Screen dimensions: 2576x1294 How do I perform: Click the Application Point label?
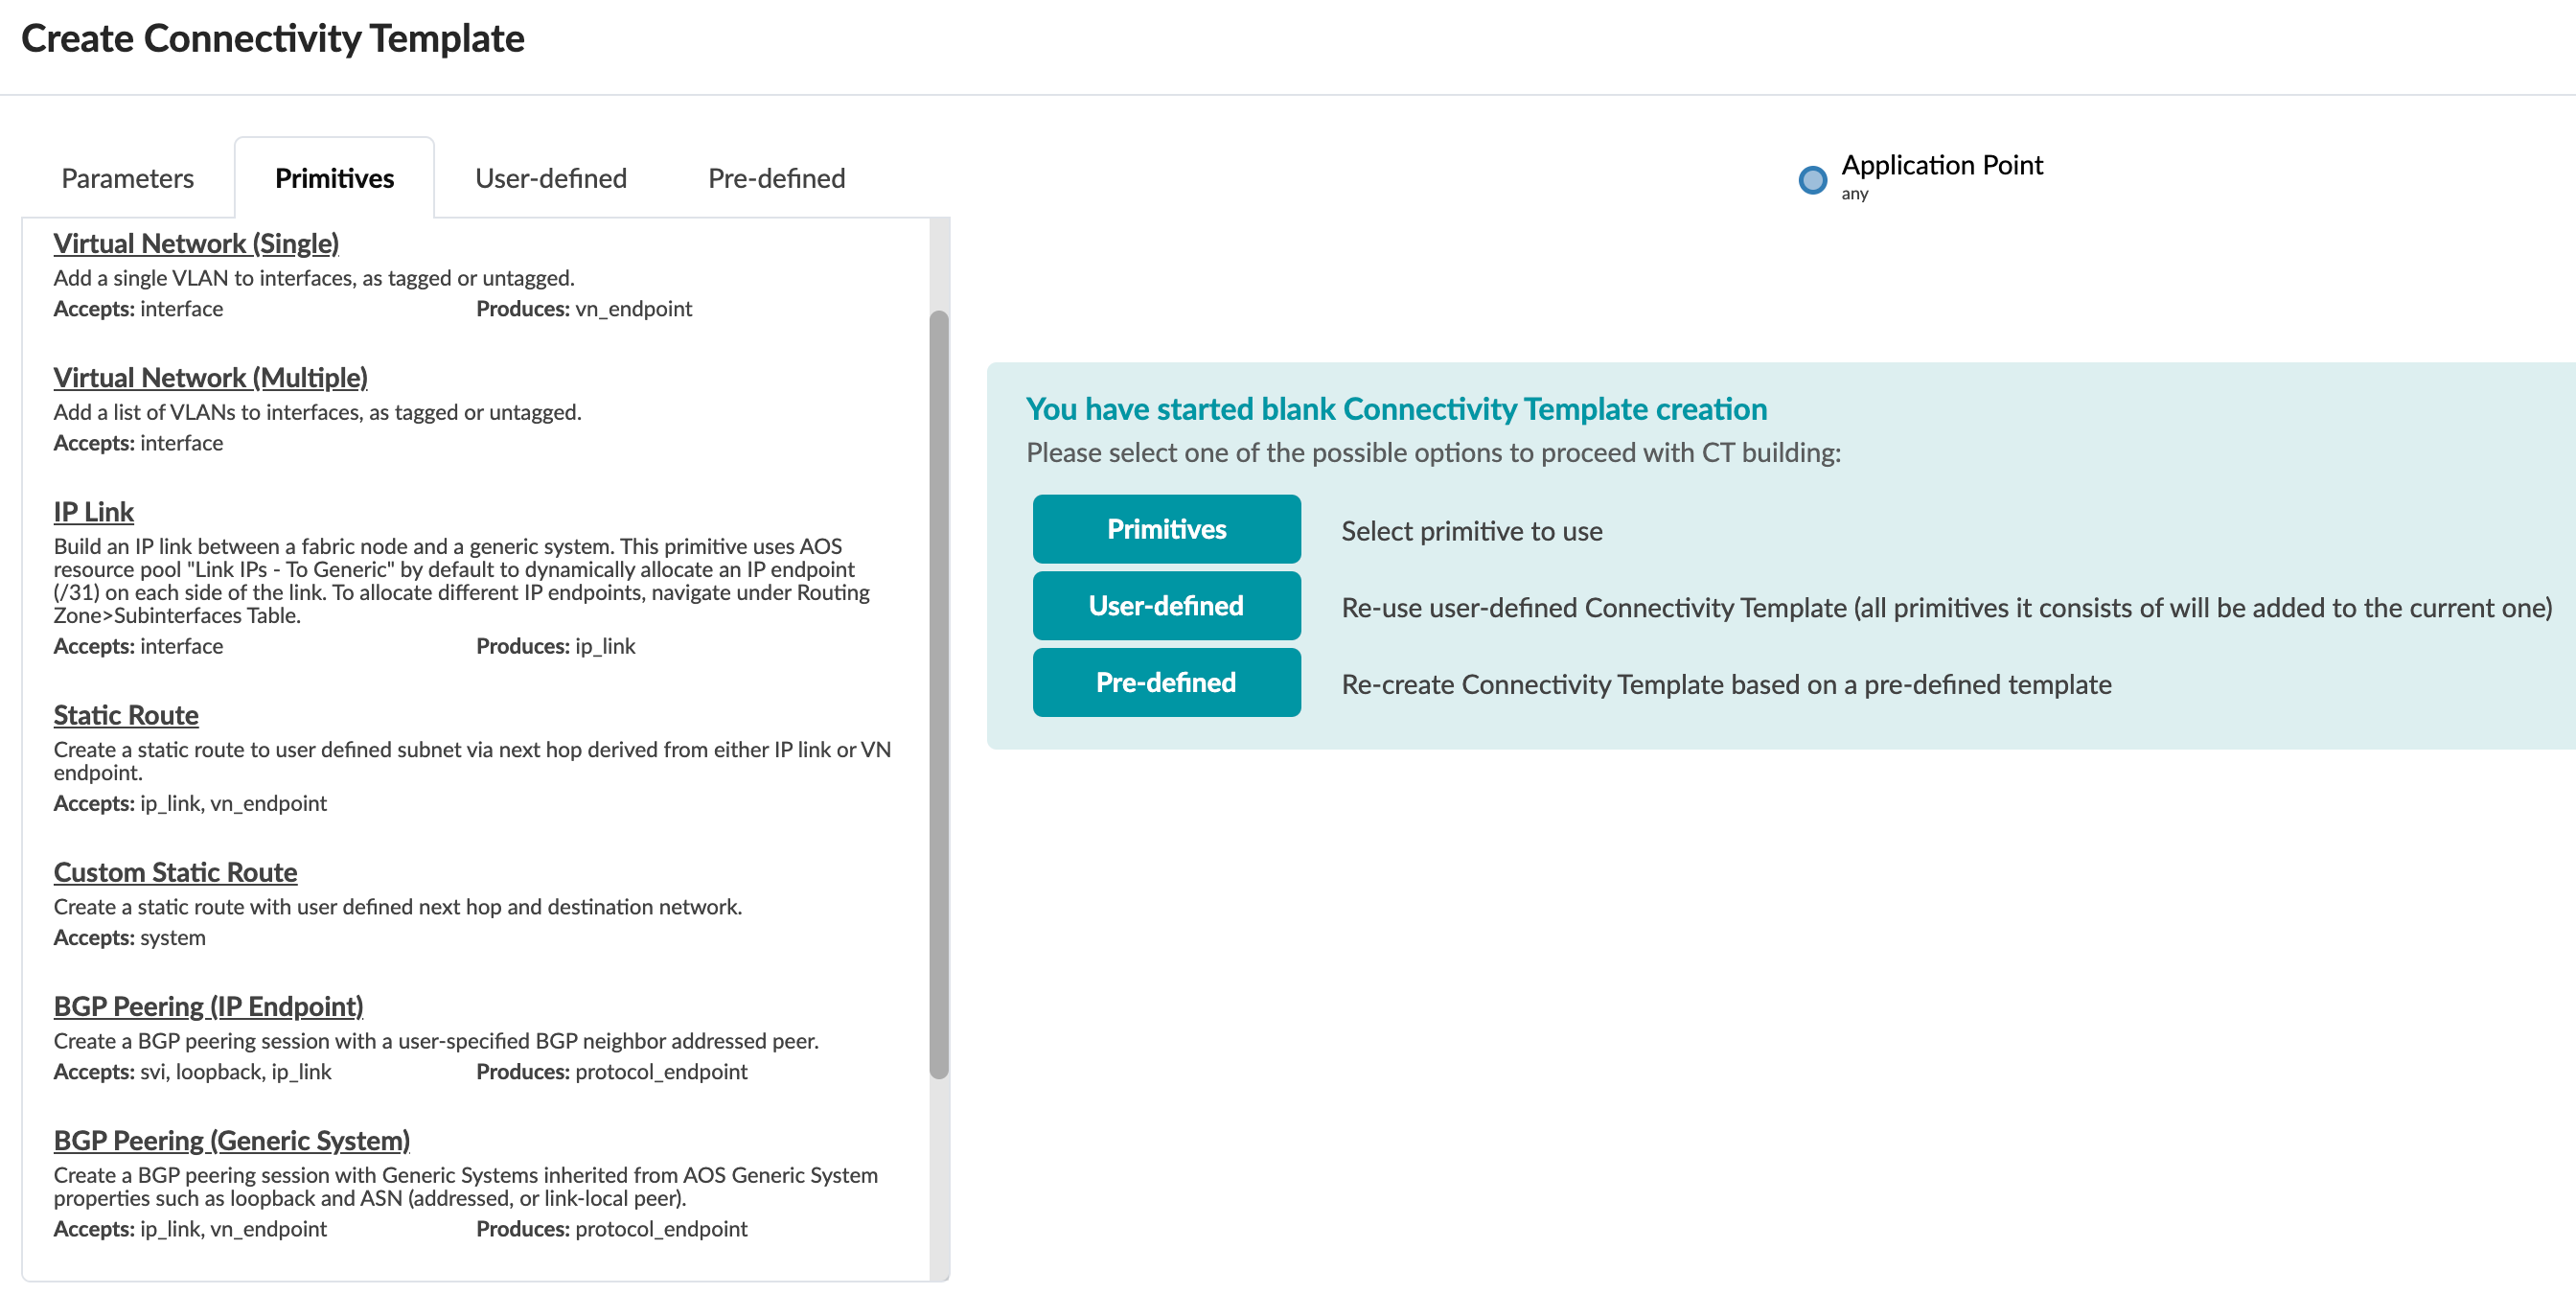[1941, 165]
